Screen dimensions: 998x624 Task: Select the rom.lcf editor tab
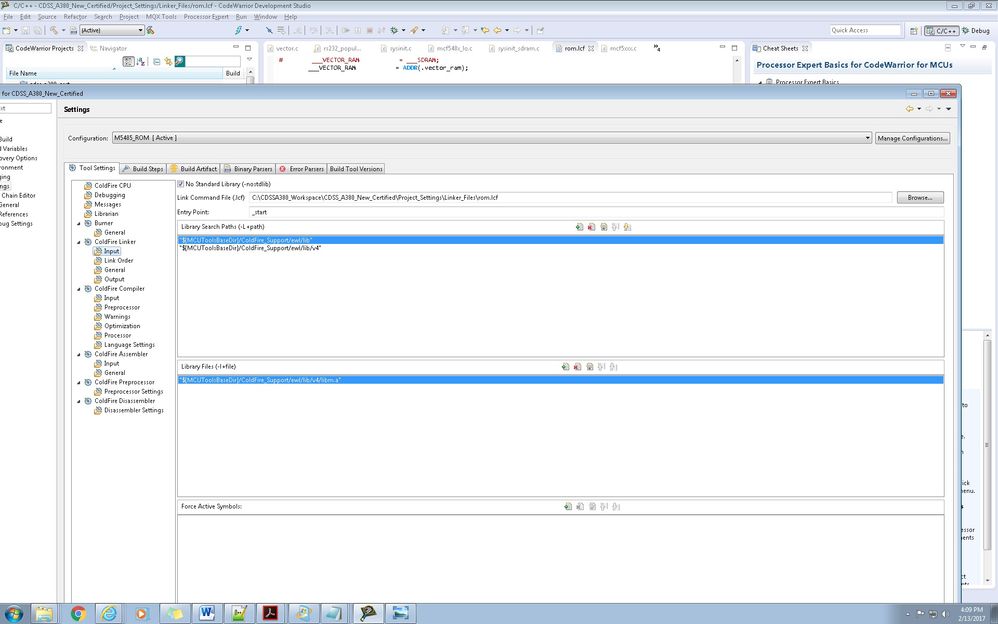[x=574, y=48]
